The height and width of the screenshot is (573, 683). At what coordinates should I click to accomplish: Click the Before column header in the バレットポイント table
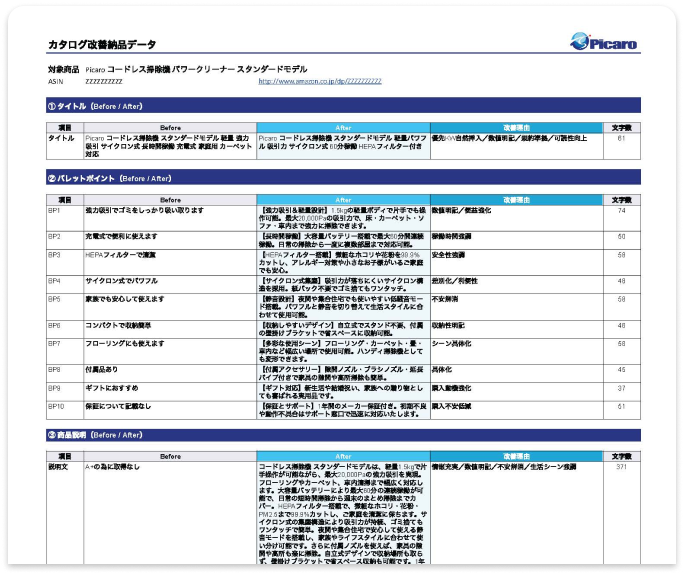pos(170,200)
